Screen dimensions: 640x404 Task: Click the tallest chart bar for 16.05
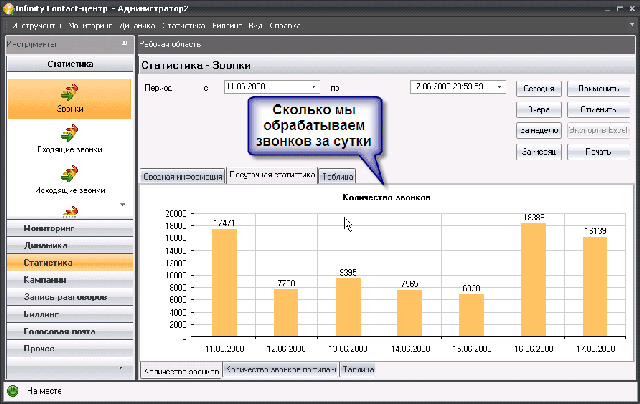(533, 280)
